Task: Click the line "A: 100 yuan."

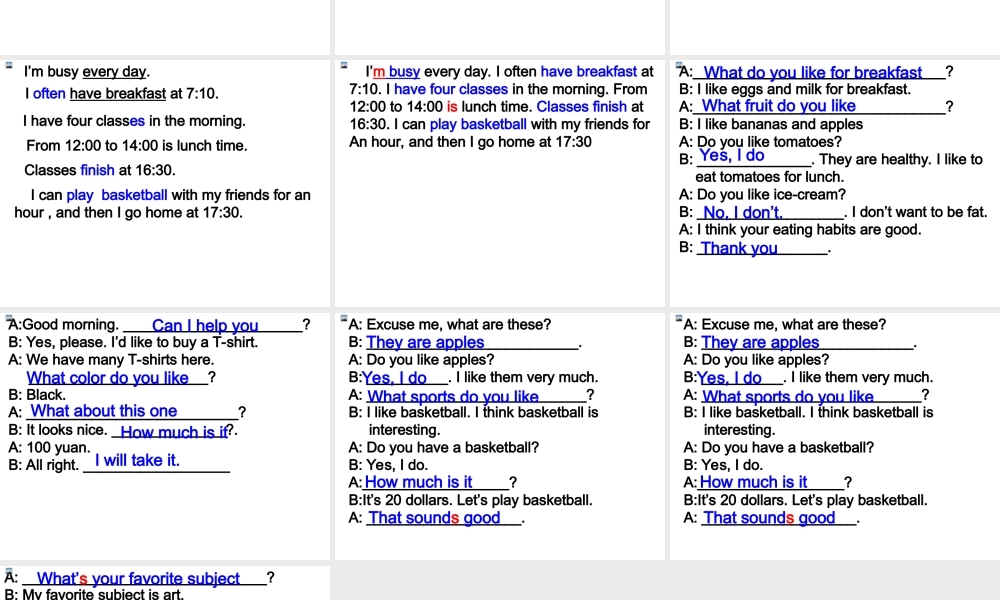Action: 49,448
